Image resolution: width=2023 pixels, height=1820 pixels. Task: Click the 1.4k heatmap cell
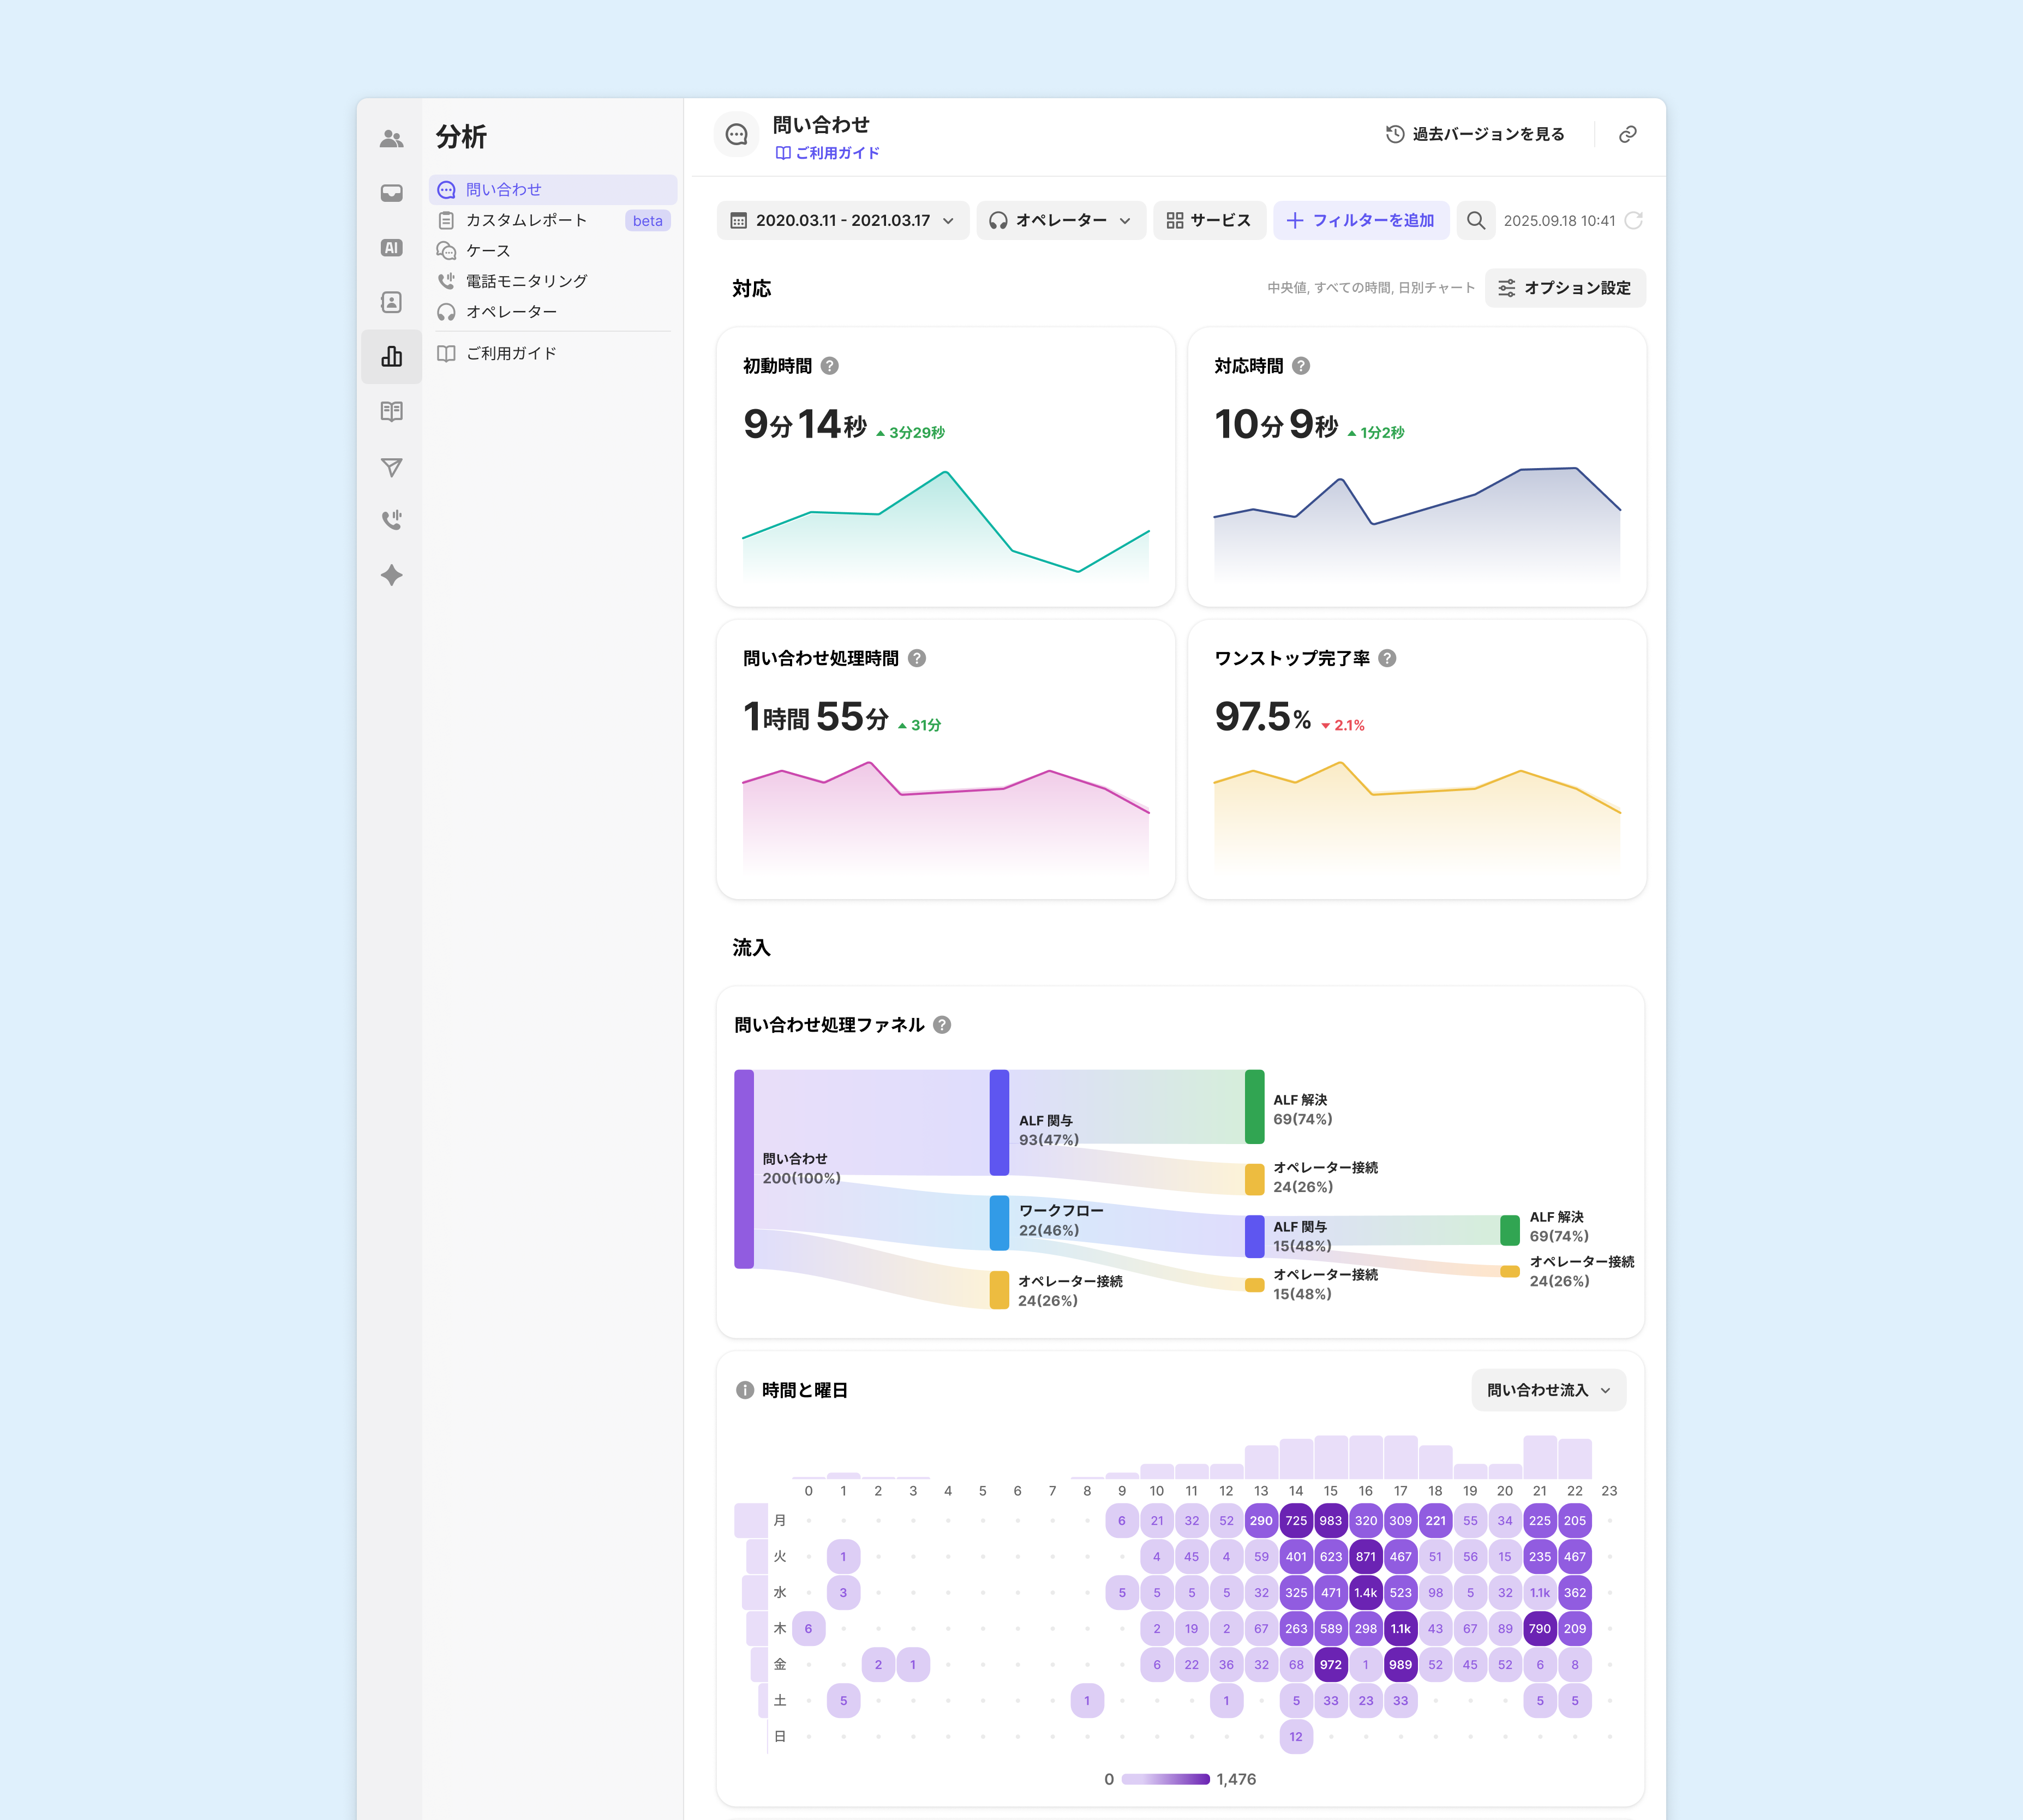1365,1593
